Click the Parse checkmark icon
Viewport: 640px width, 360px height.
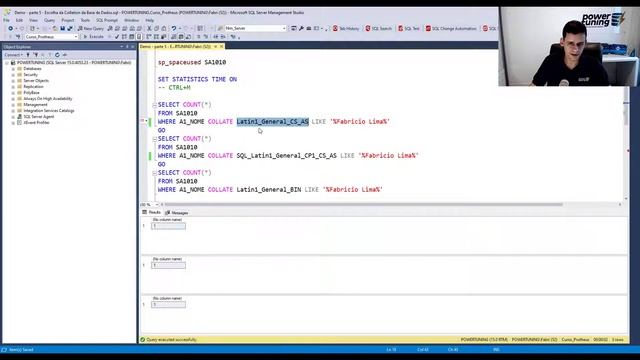coord(117,37)
